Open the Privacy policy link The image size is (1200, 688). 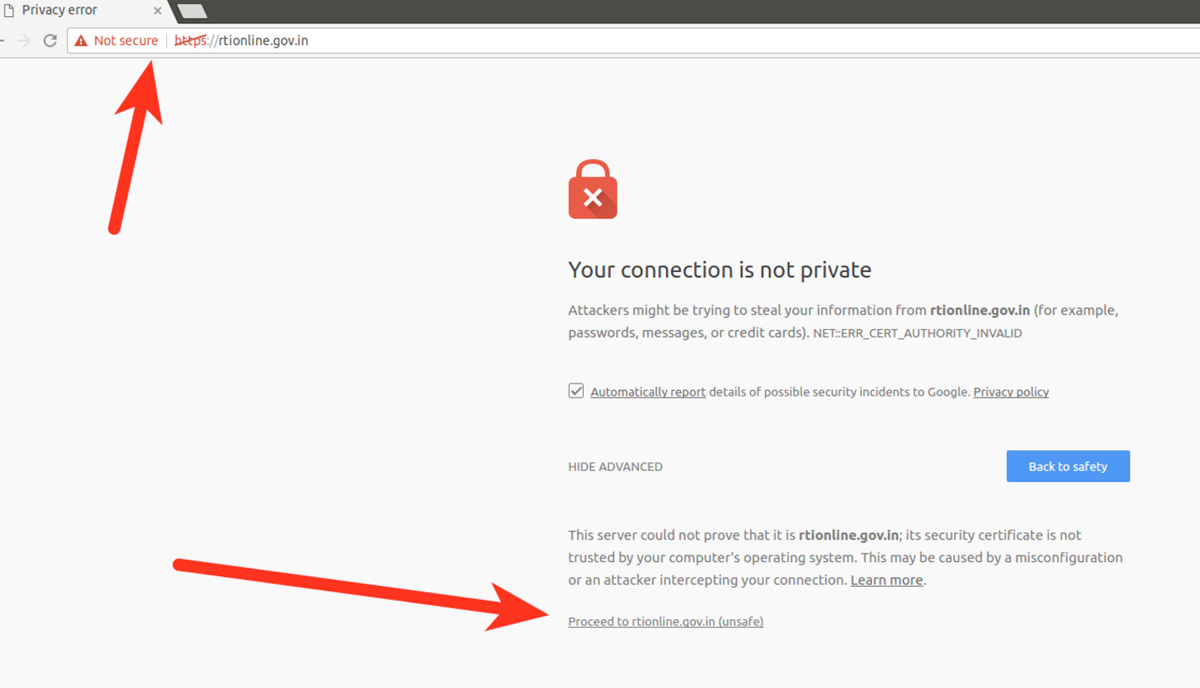click(x=1011, y=392)
